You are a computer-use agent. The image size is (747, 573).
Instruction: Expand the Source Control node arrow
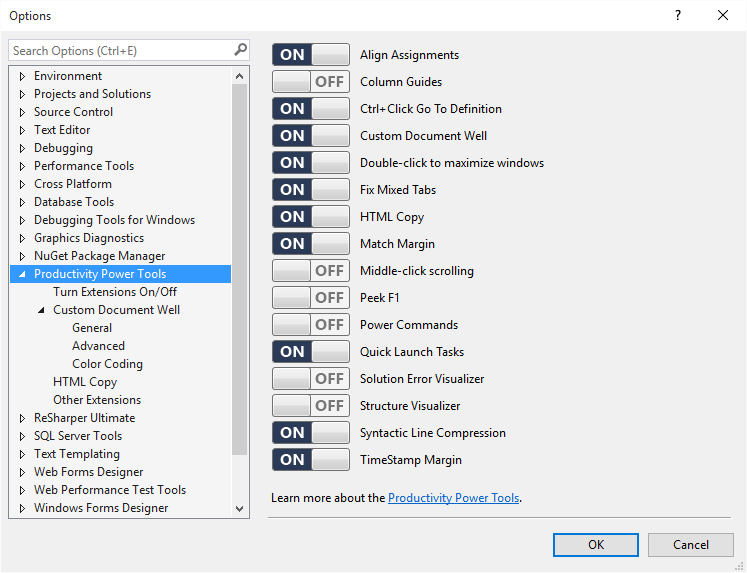(22, 112)
